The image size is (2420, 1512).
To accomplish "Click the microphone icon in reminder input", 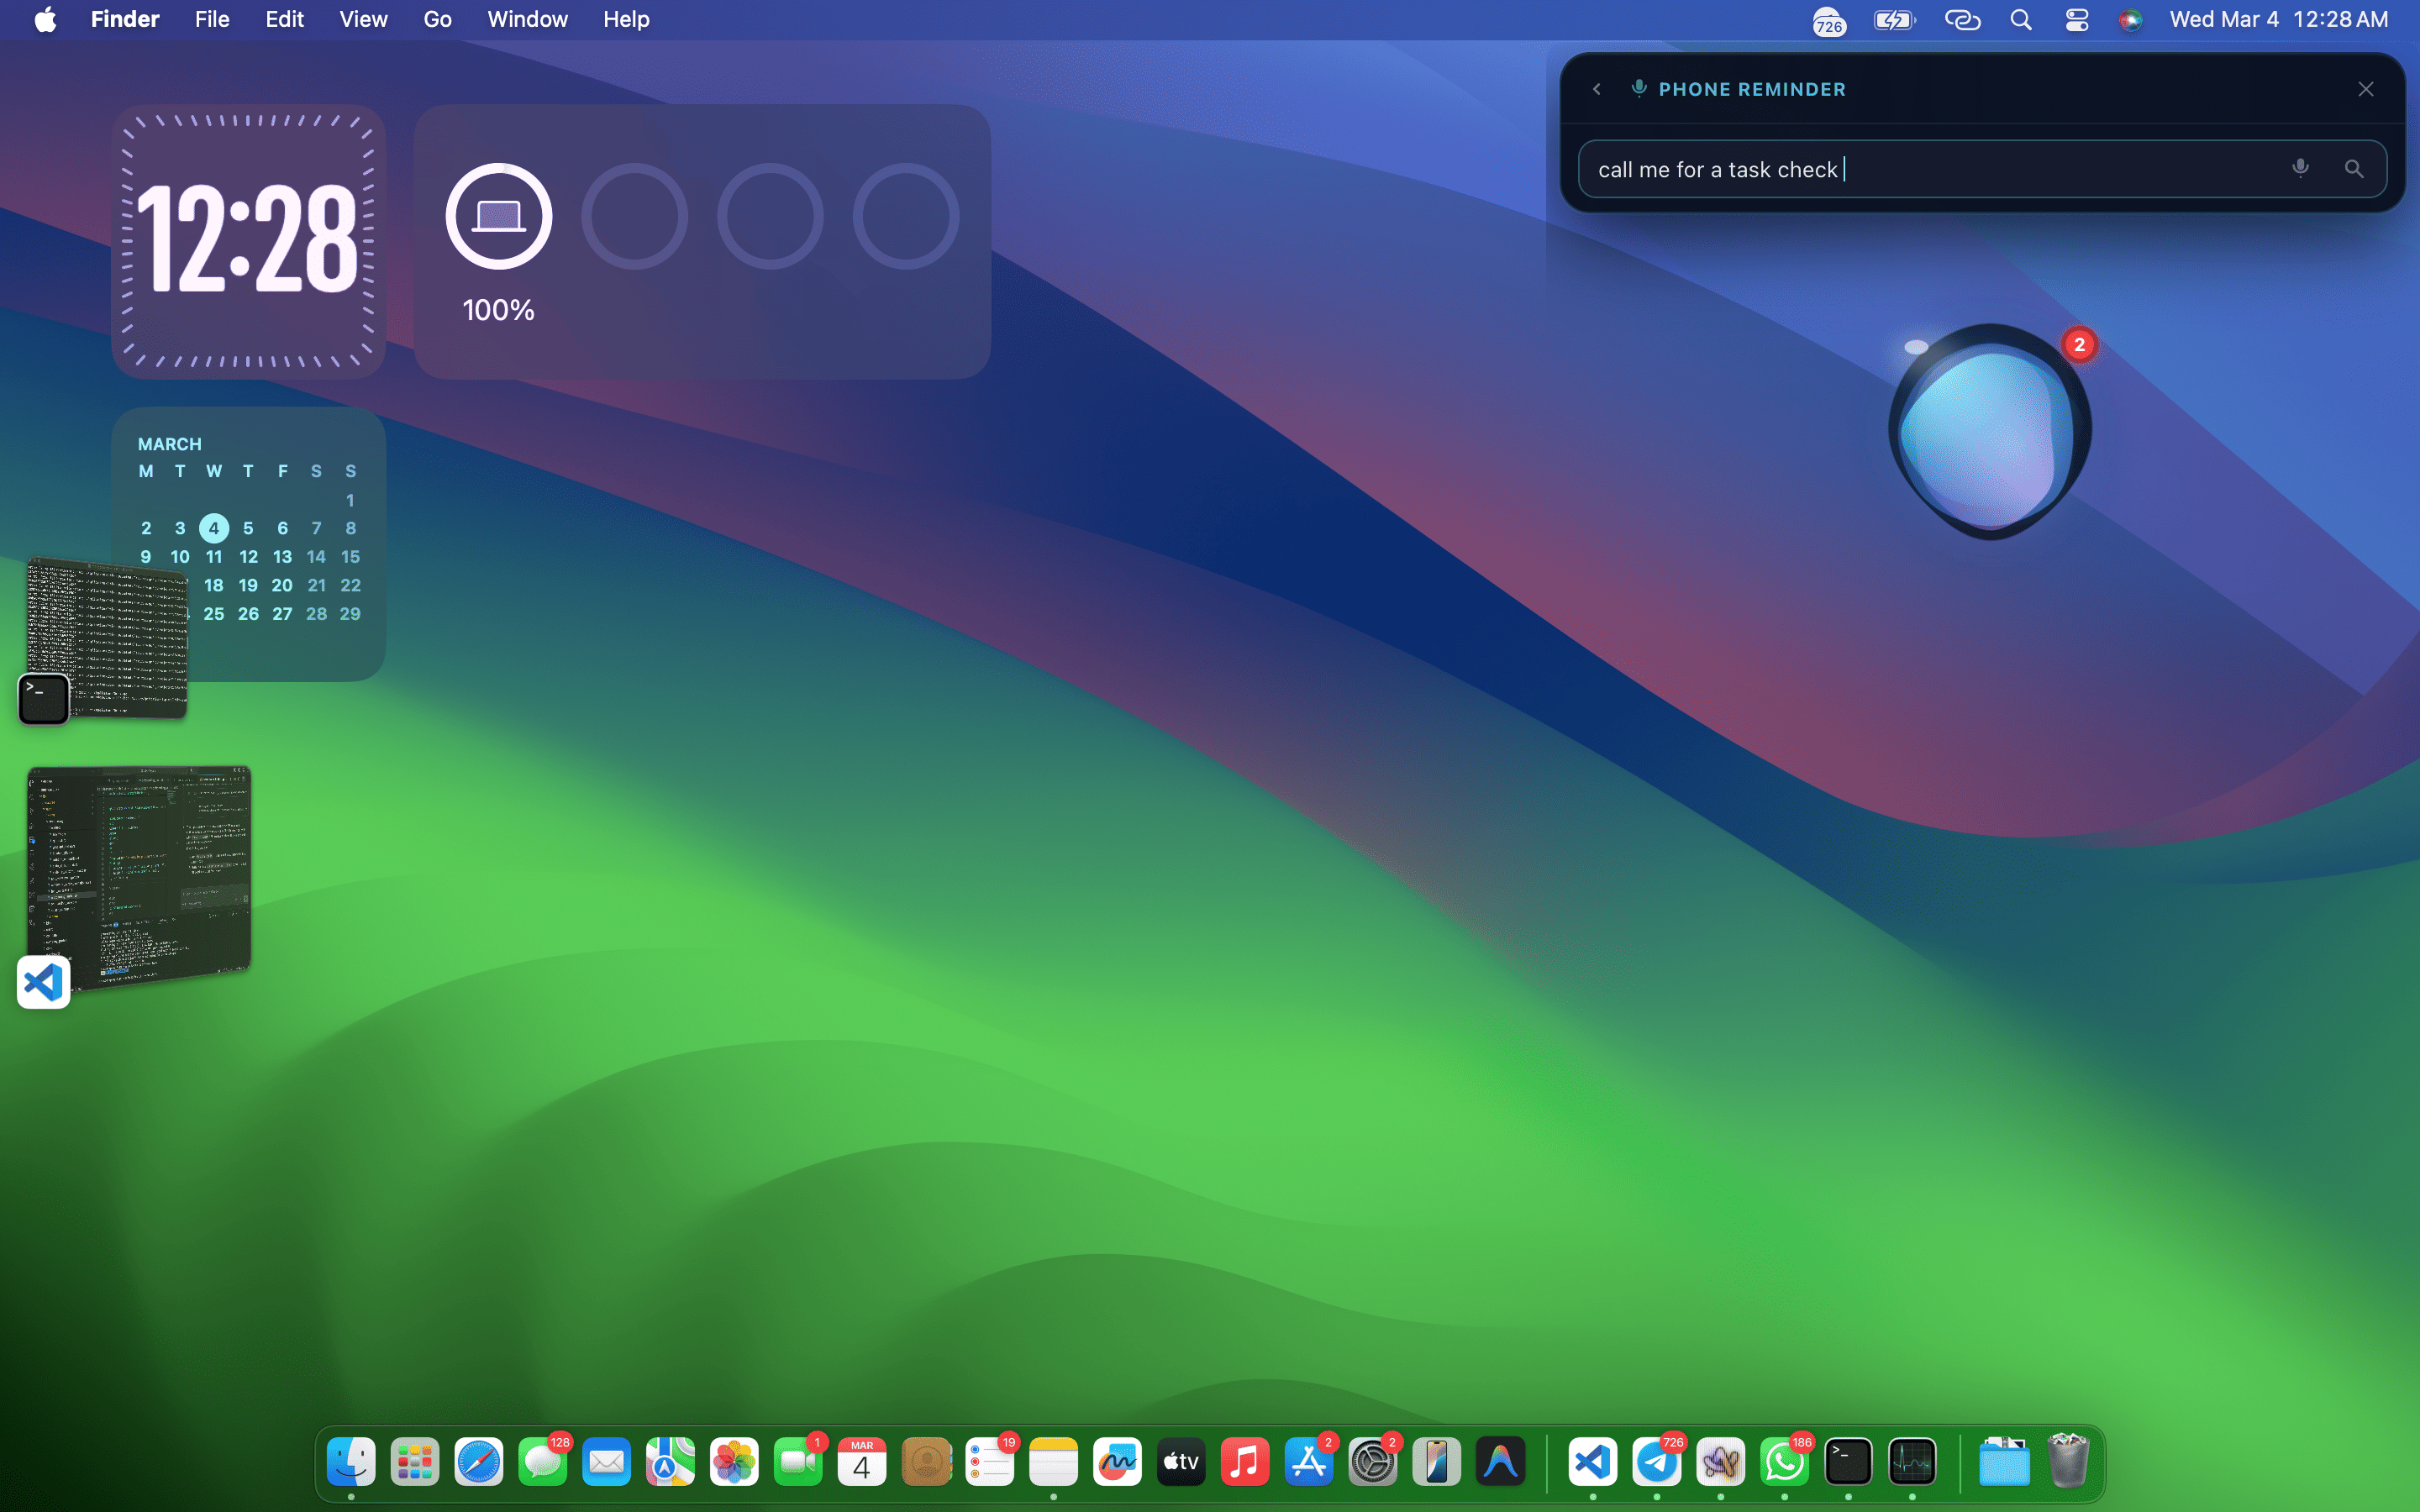I will [2299, 169].
